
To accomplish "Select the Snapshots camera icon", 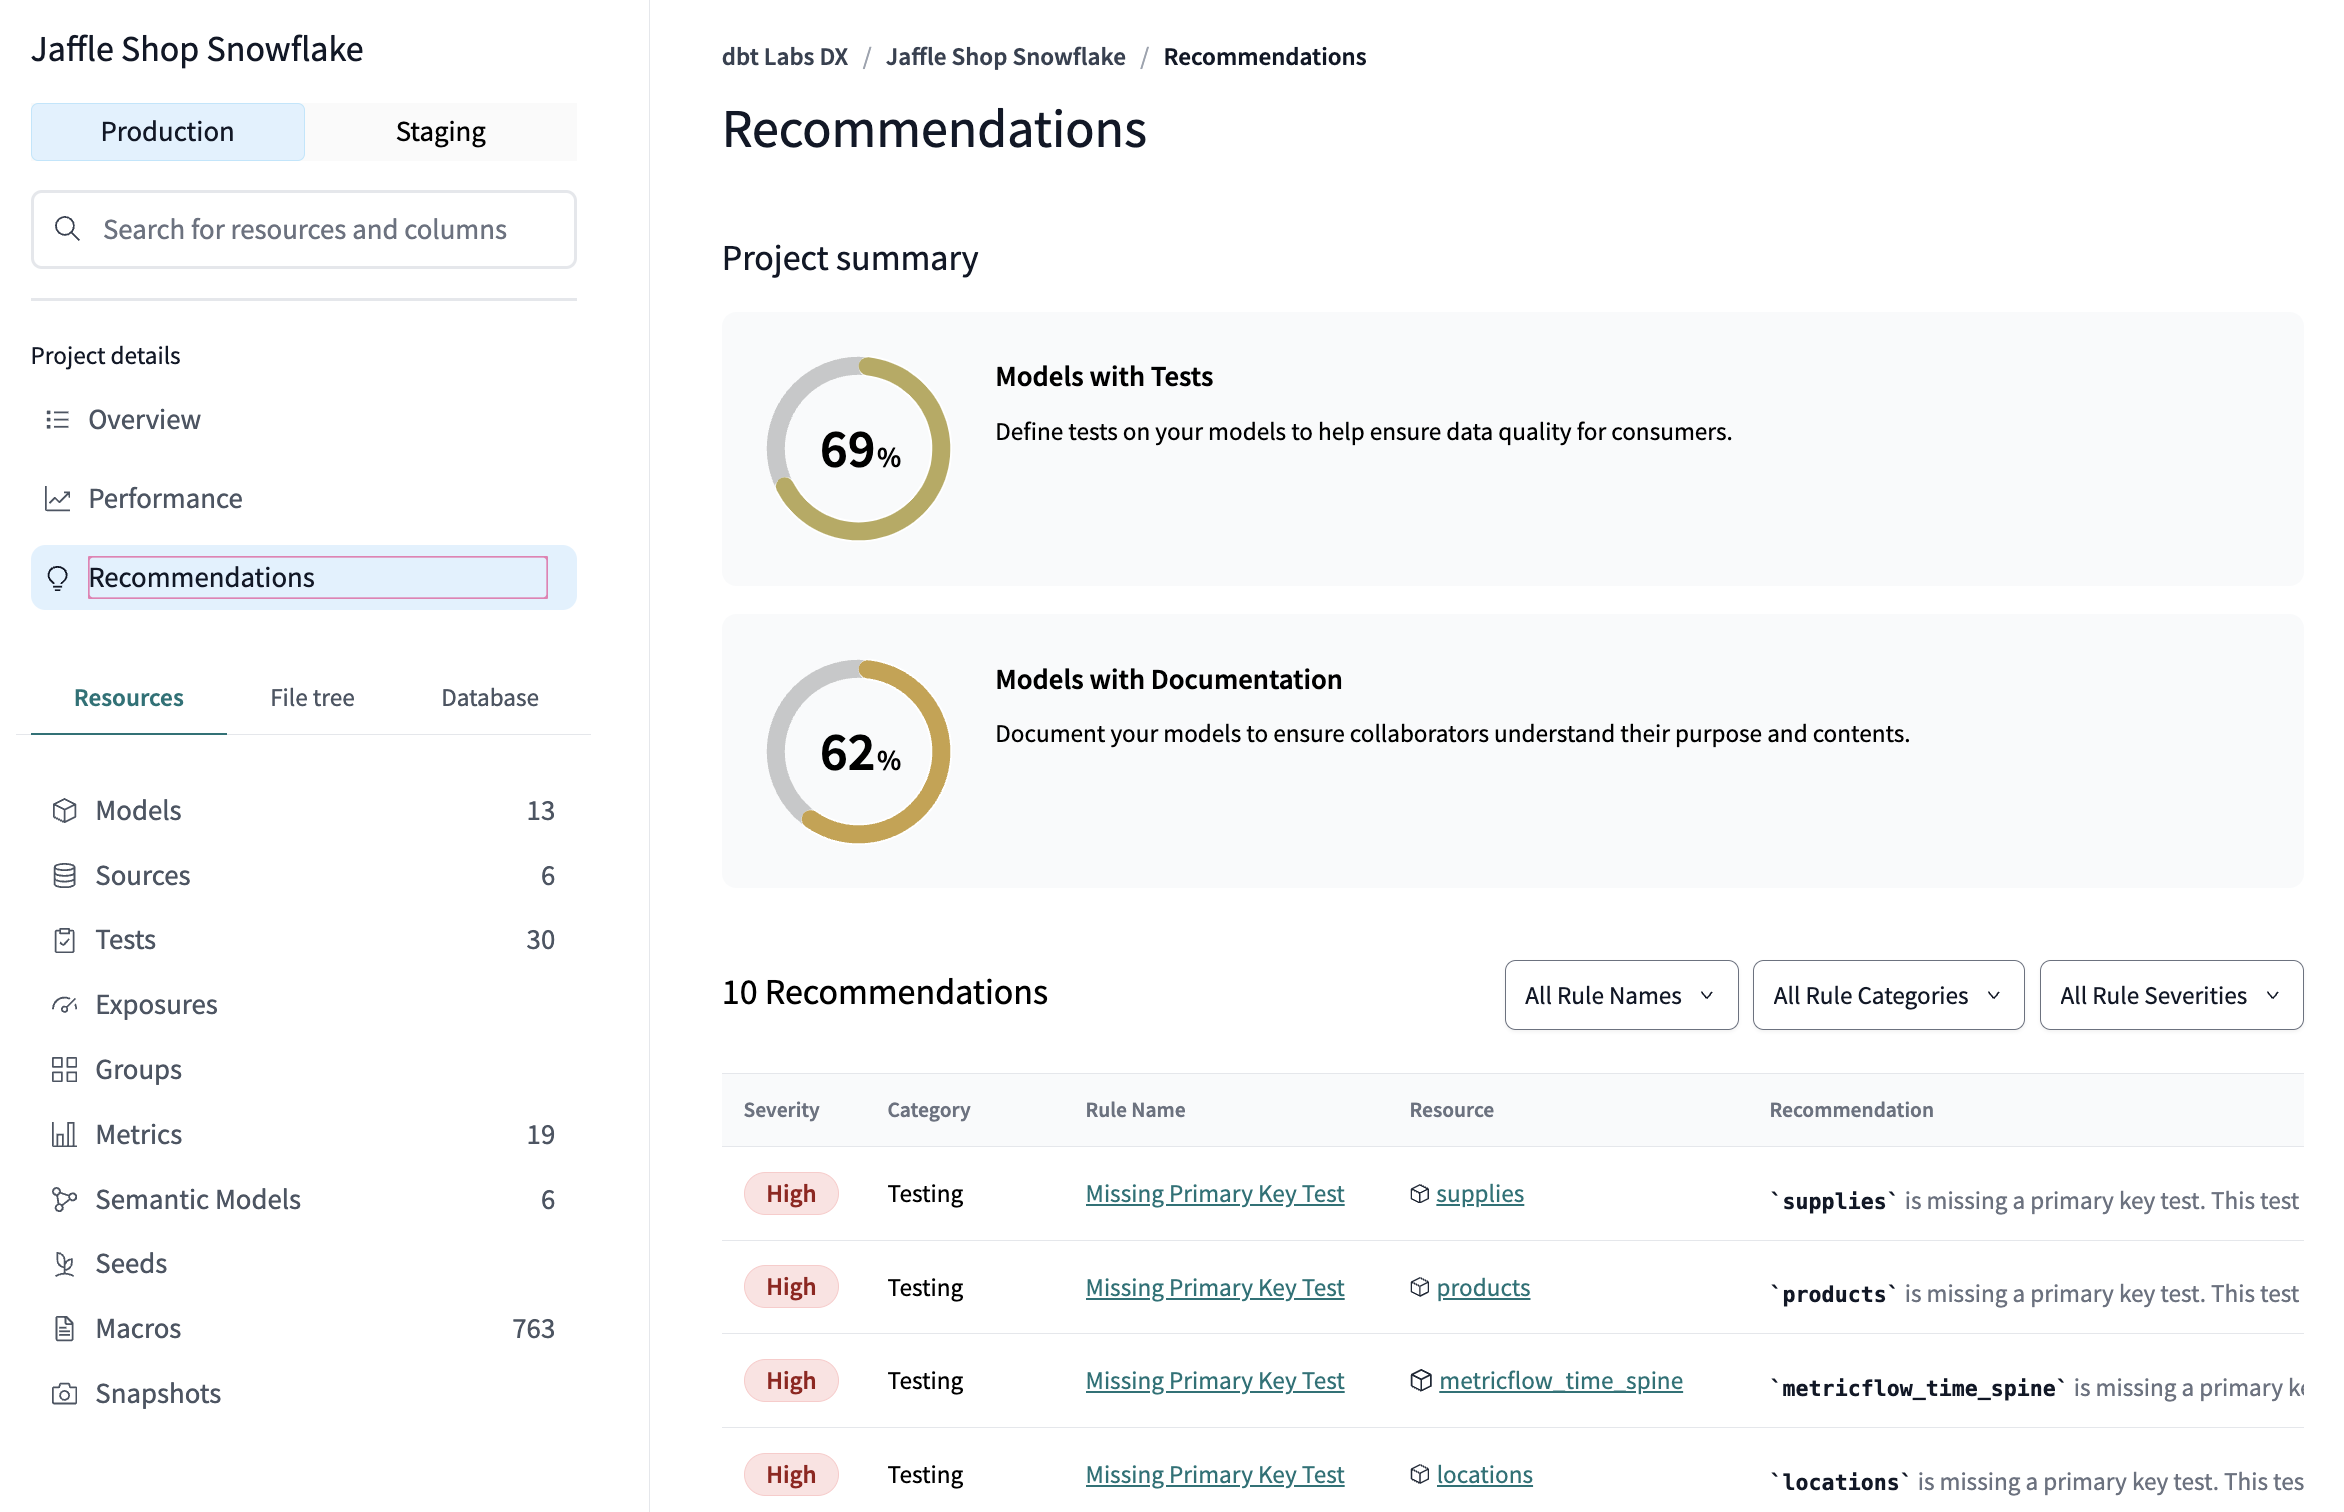I will 65,1392.
